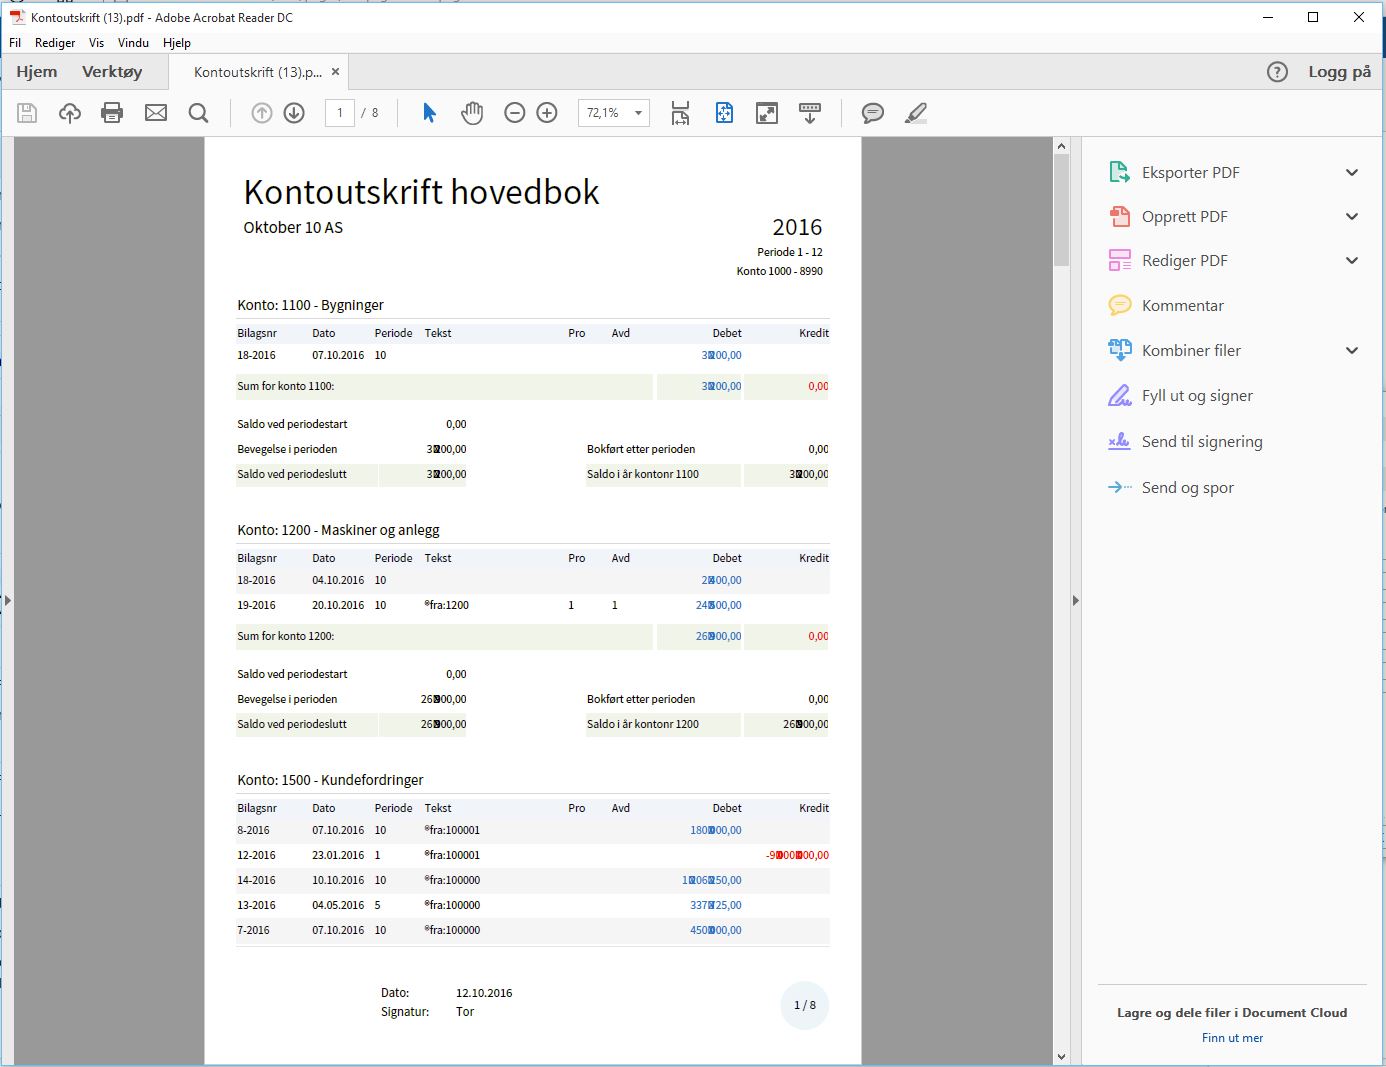The image size is (1386, 1067).
Task: Click the Bilagsnr cell 19-2016
Action: (256, 605)
